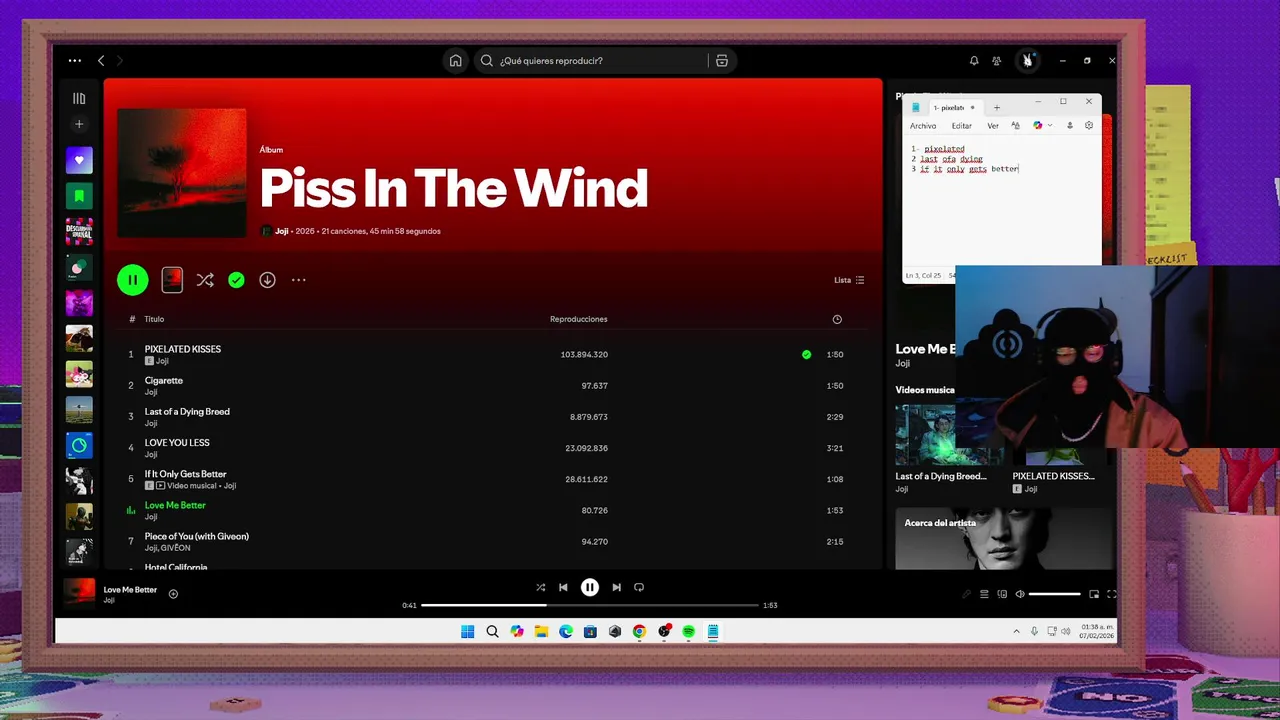This screenshot has height=720, width=1280.
Task: Enter full screen player view
Action: tap(1111, 594)
